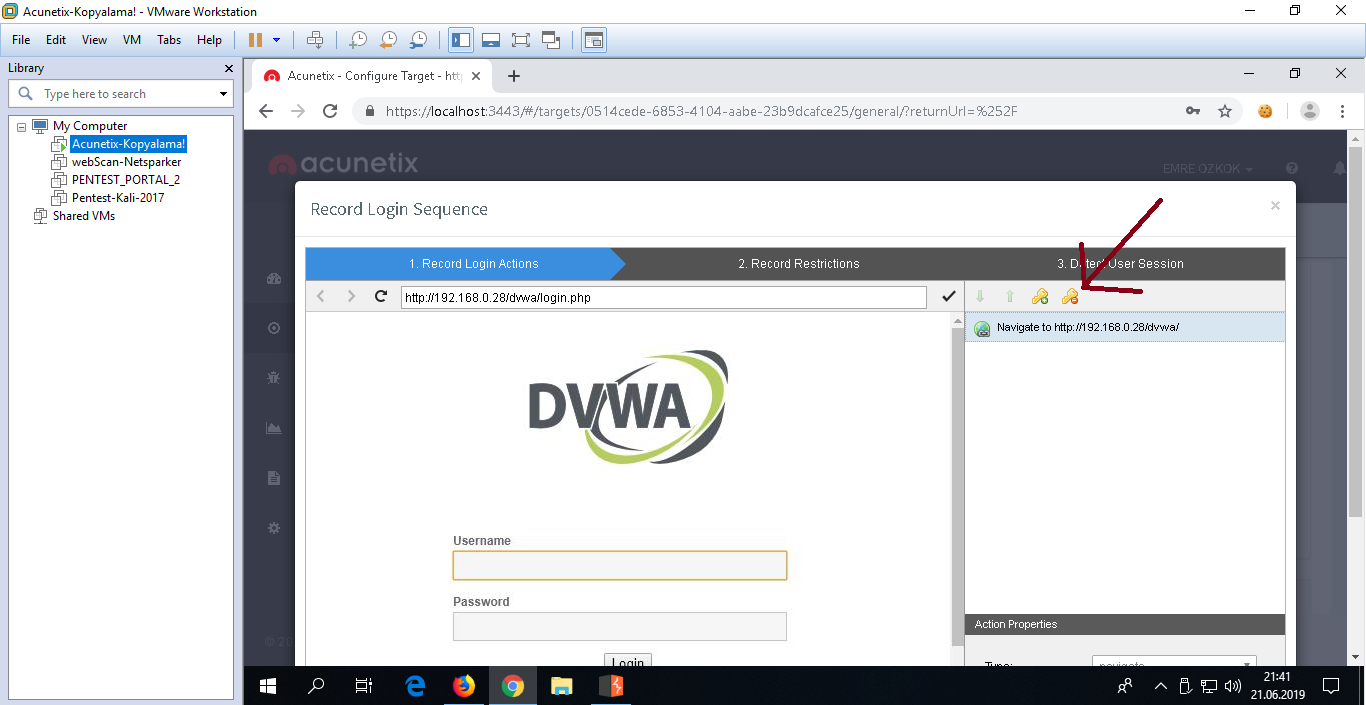
Task: Open the VMware snapshot manager
Action: pyautogui.click(x=418, y=40)
